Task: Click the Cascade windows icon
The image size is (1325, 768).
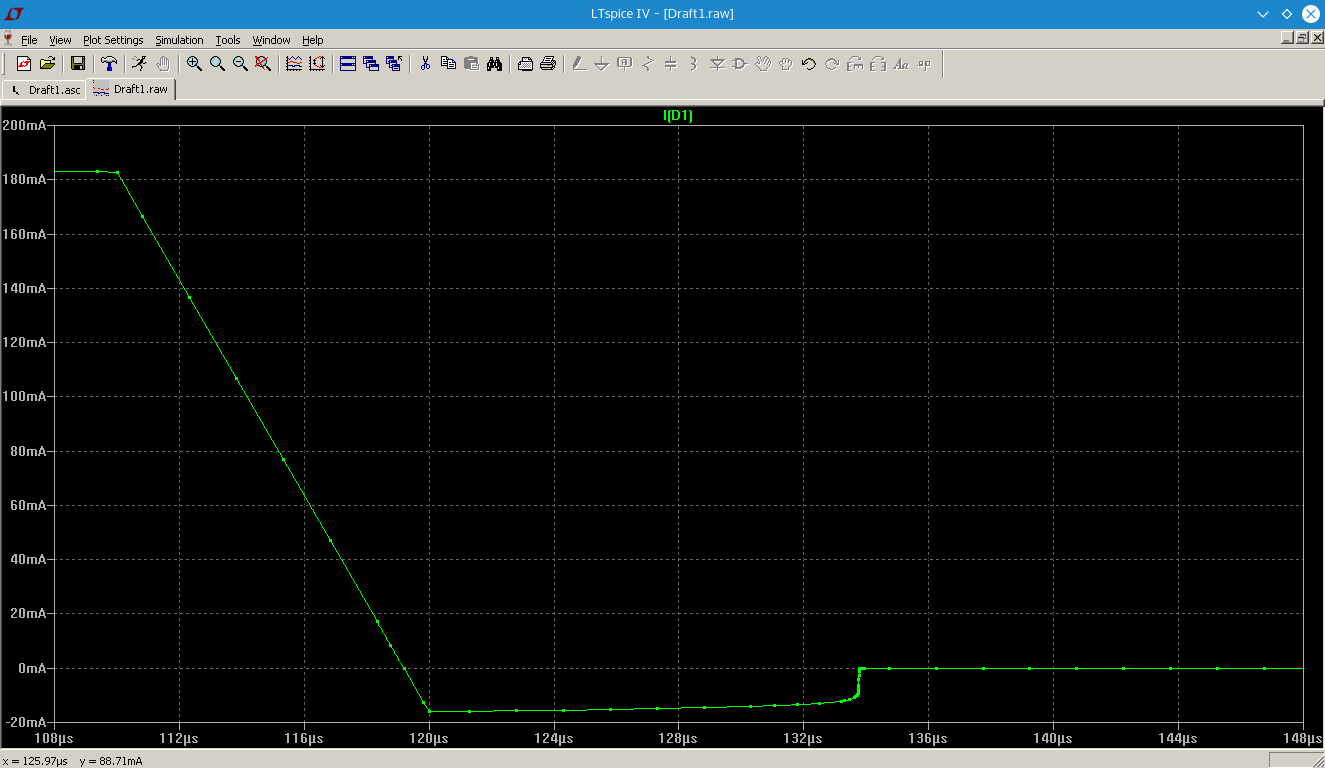Action: (371, 64)
